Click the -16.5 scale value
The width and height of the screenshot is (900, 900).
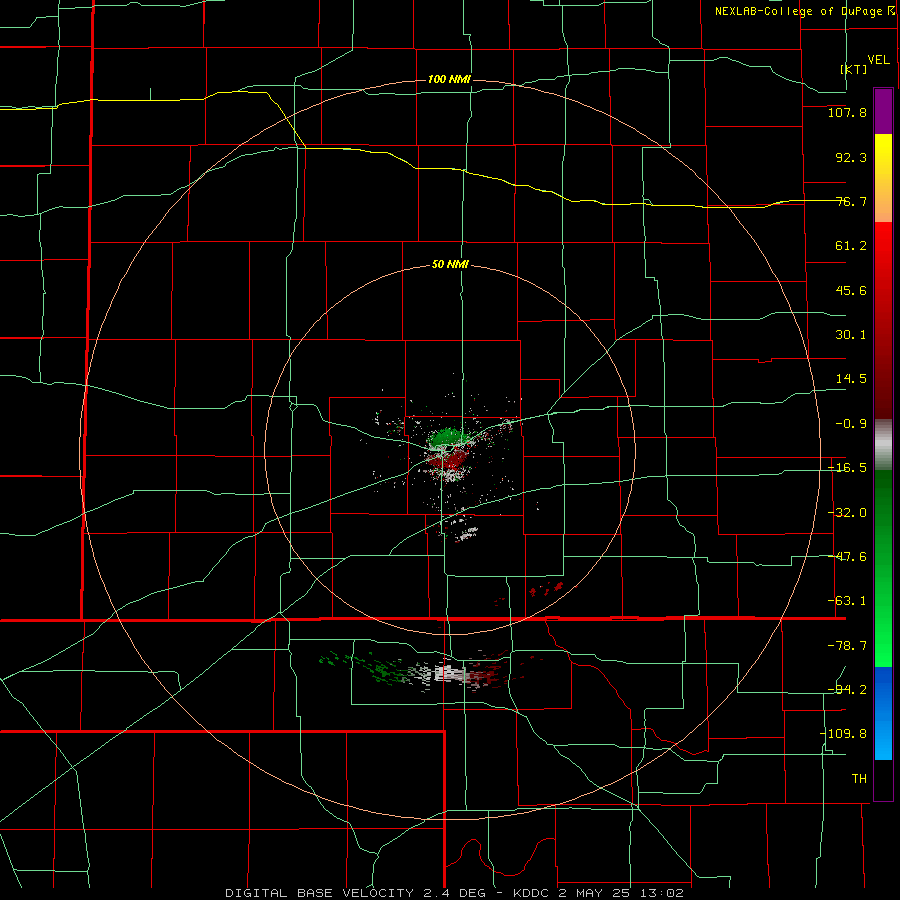[x=847, y=468]
